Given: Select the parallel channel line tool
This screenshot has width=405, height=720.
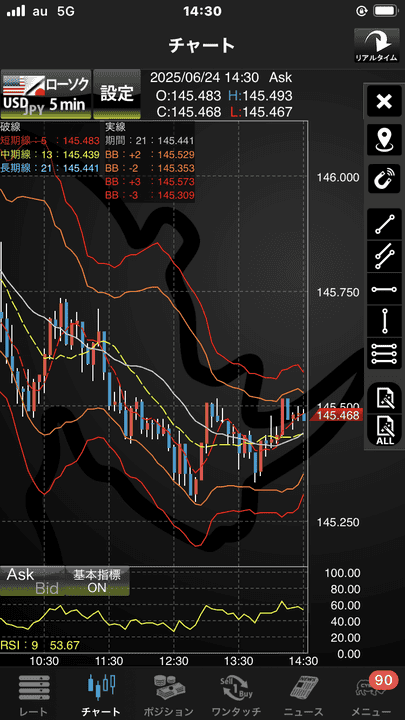Looking at the screenshot, I should [384, 256].
